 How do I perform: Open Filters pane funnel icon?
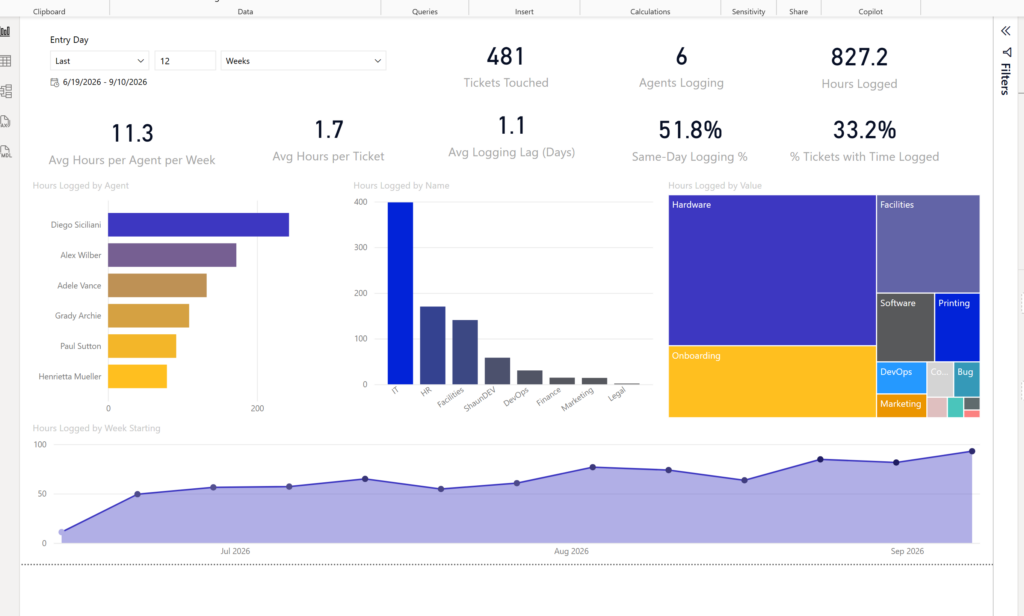[x=1006, y=52]
